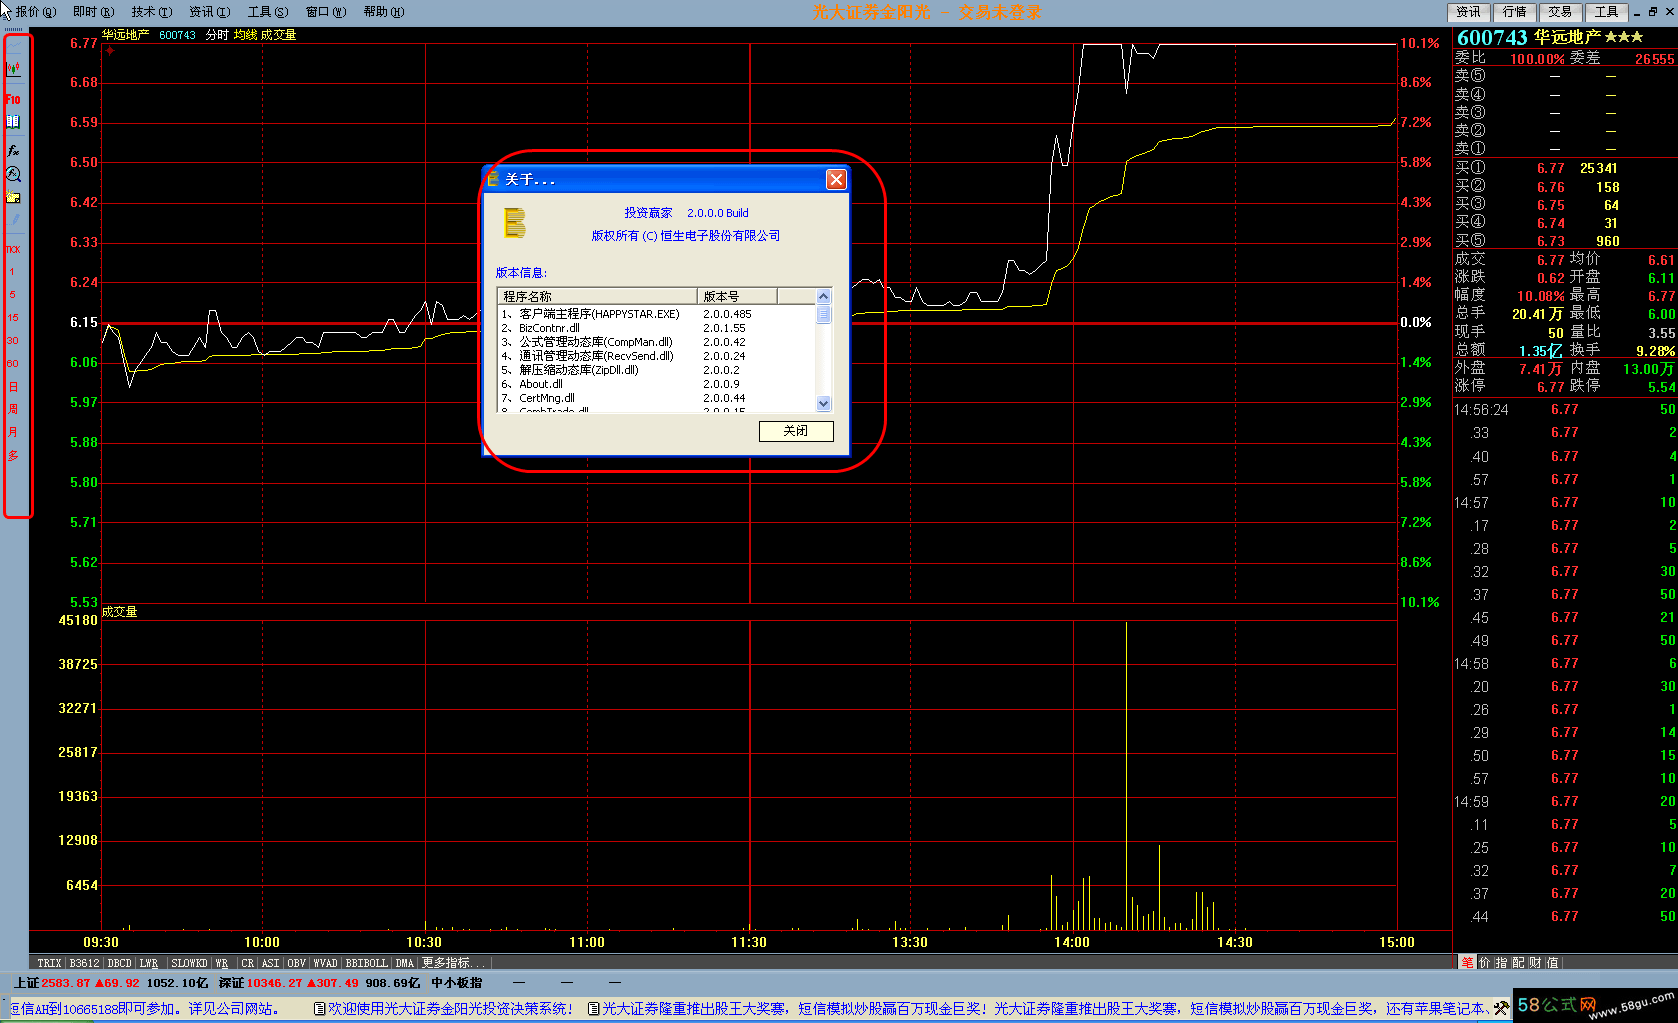Open the 欢迎使用光大证券金阳光投资决策系统 ticker message
The width and height of the screenshot is (1678, 1023).
pos(444,1009)
